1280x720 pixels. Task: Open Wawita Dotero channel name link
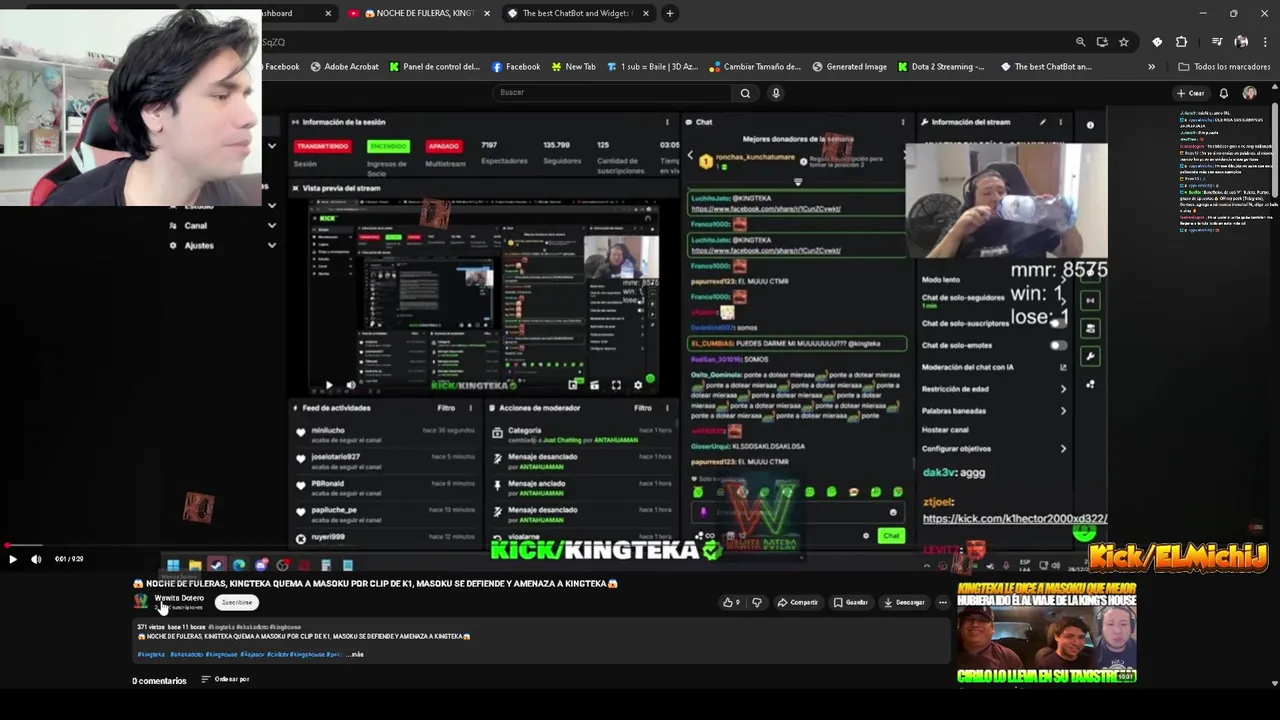click(179, 598)
